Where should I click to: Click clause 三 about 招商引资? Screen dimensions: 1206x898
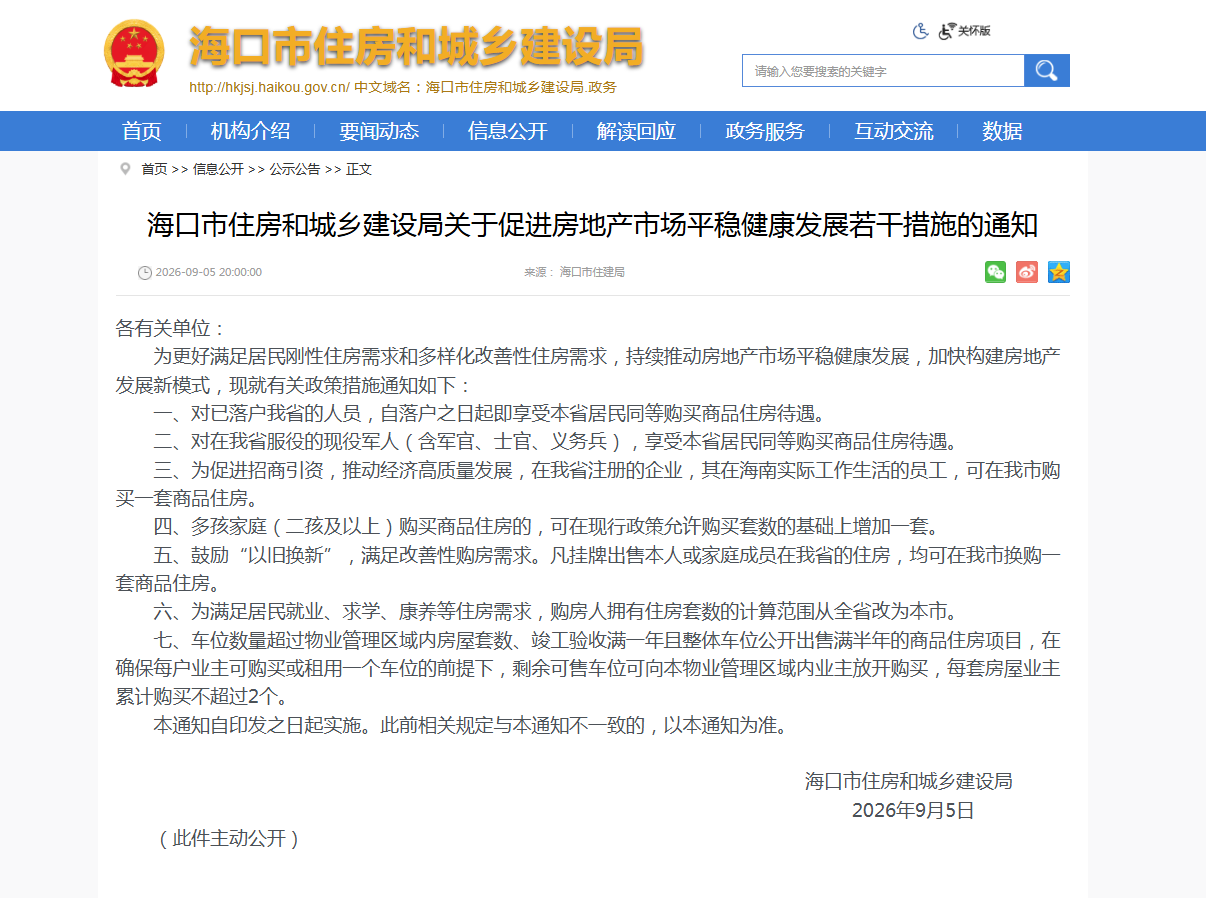588,483
